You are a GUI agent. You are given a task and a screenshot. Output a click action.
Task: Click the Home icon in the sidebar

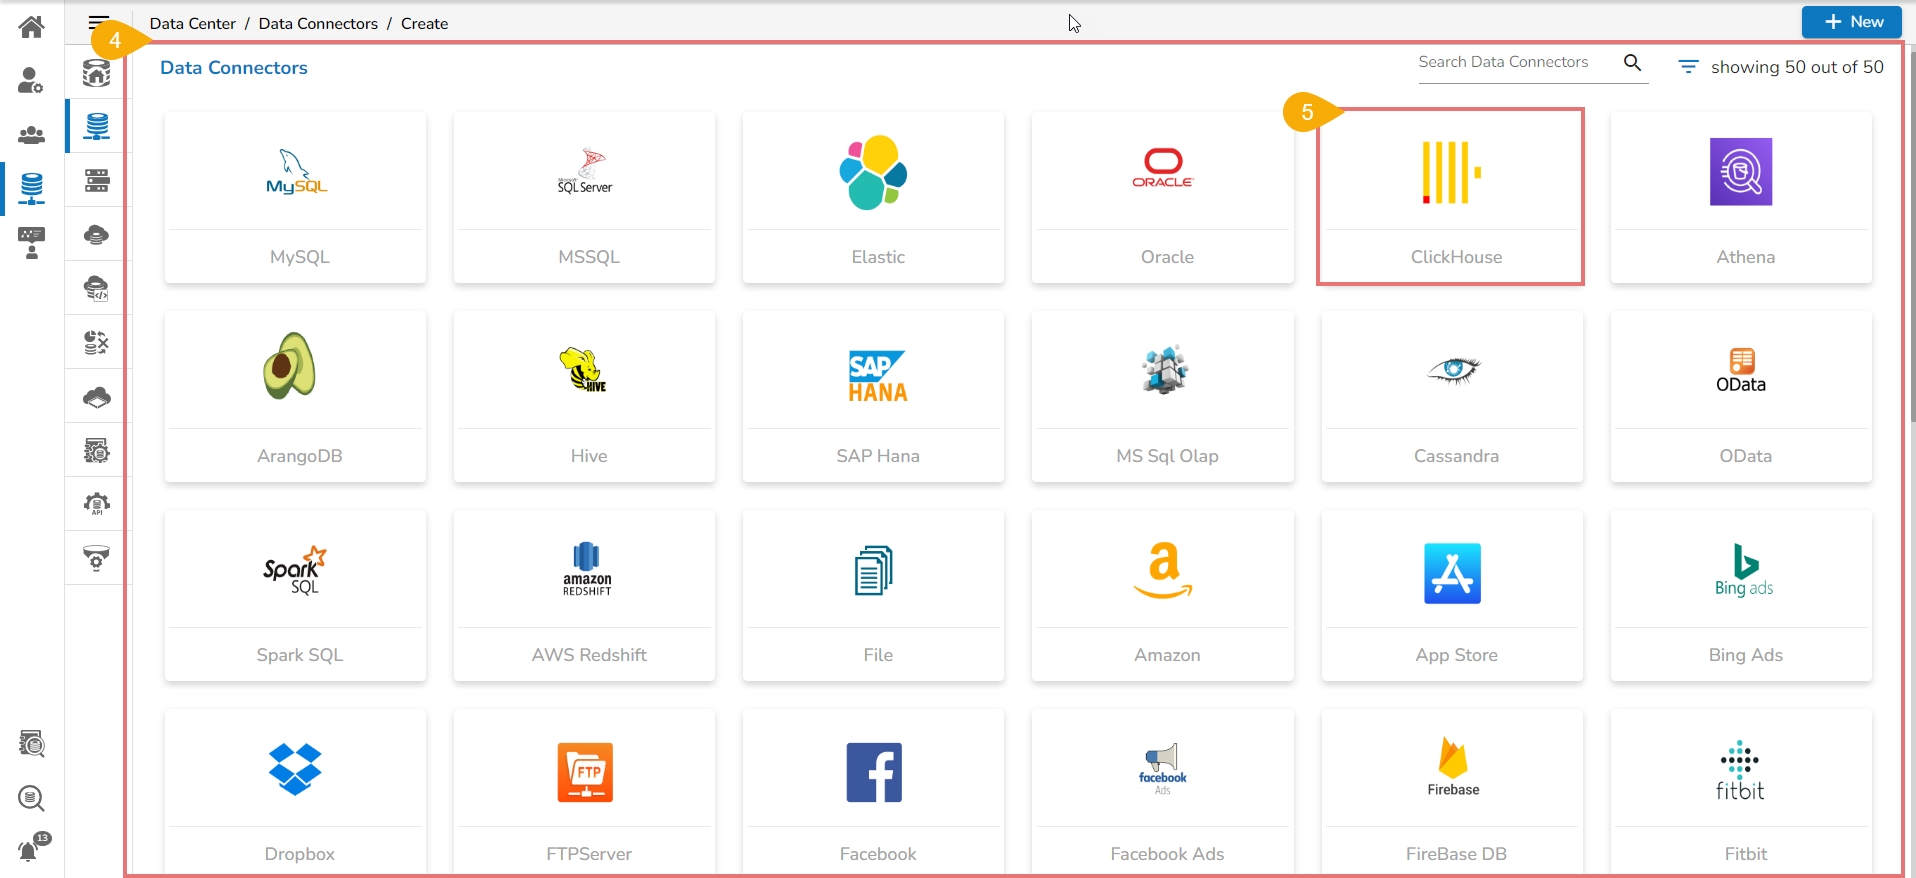(31, 27)
